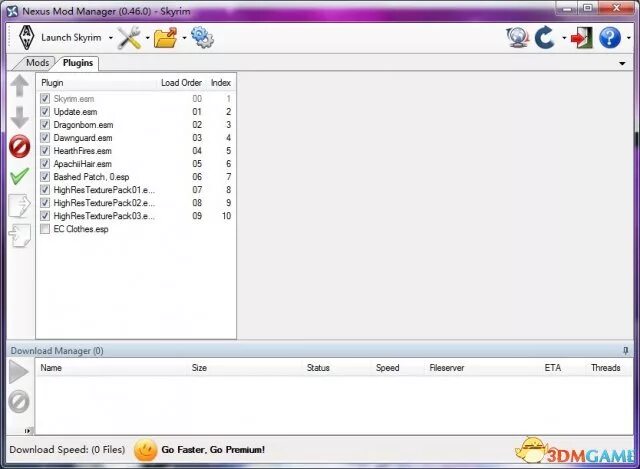
Task: Click the Go Faster, Go Premium! link
Action: [x=213, y=450]
